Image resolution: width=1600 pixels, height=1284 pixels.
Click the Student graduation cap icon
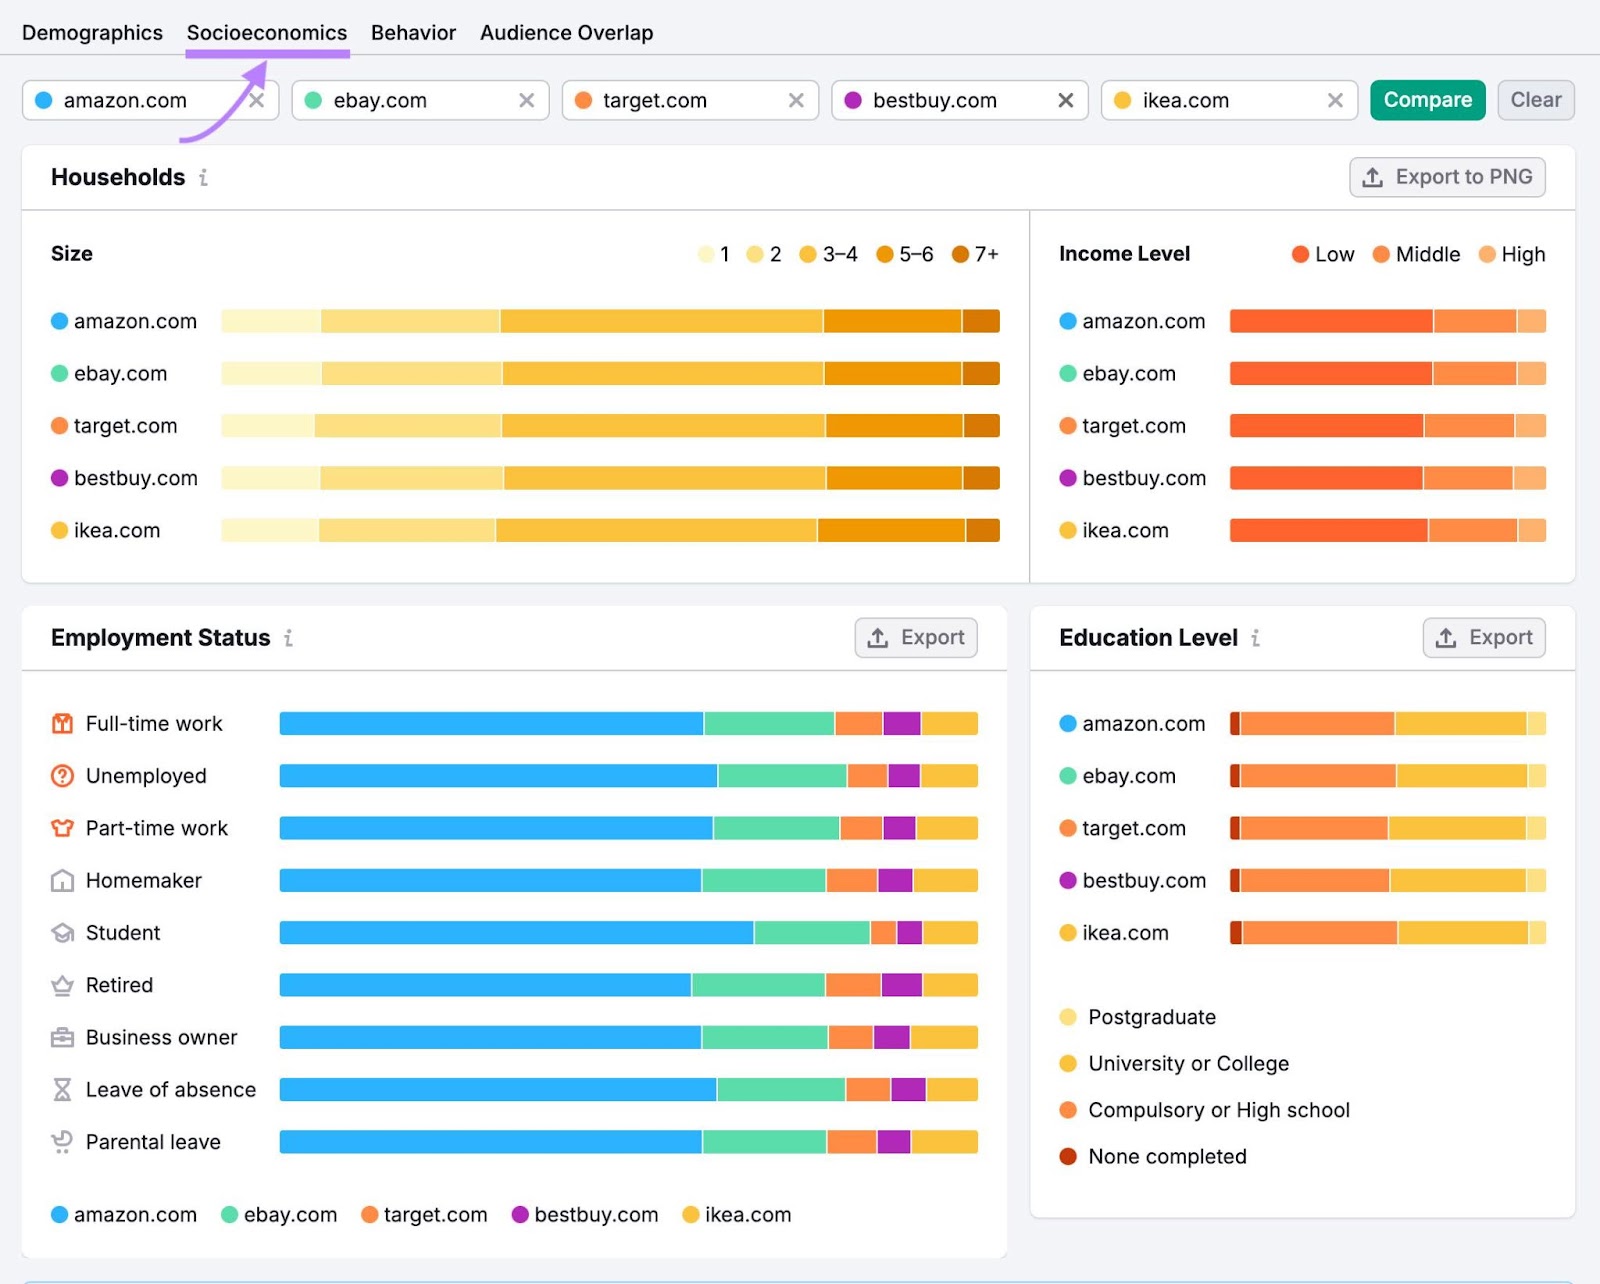62,933
